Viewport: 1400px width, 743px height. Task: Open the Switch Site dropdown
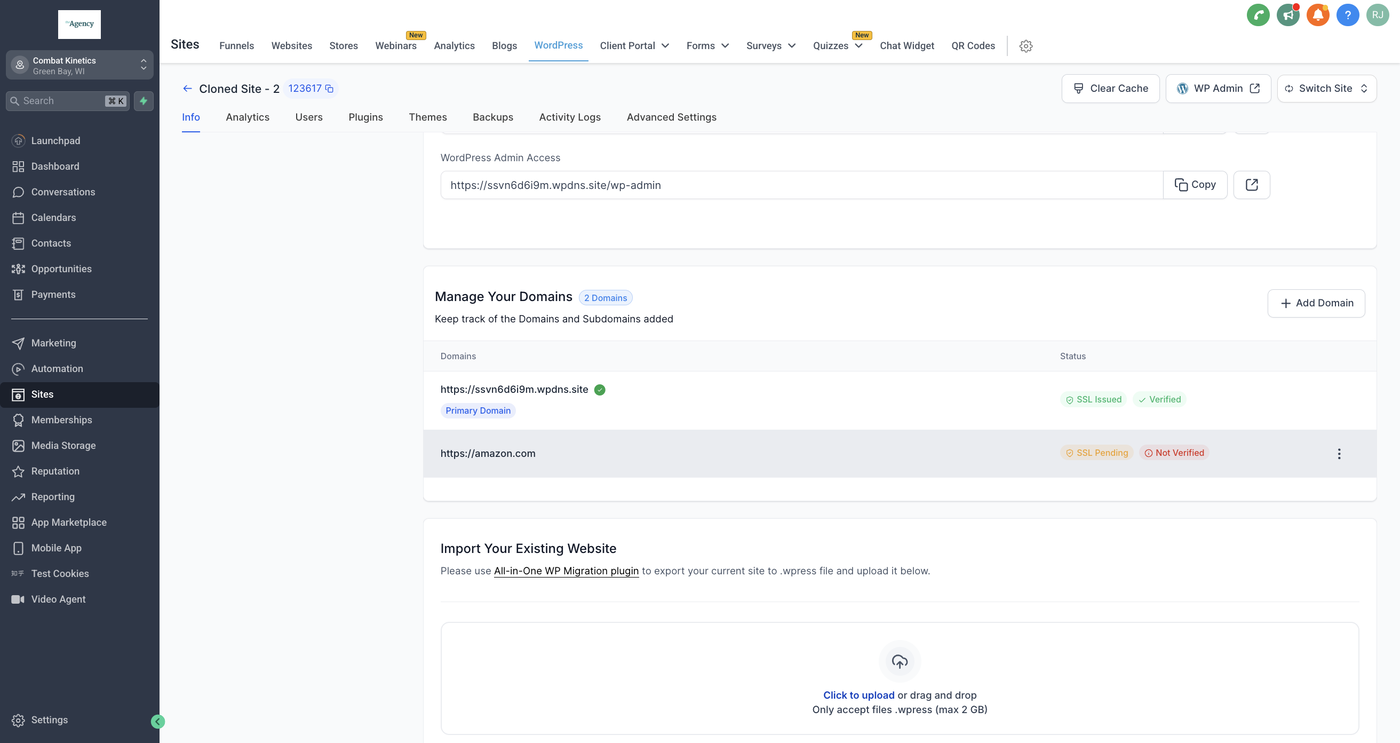(x=1326, y=88)
